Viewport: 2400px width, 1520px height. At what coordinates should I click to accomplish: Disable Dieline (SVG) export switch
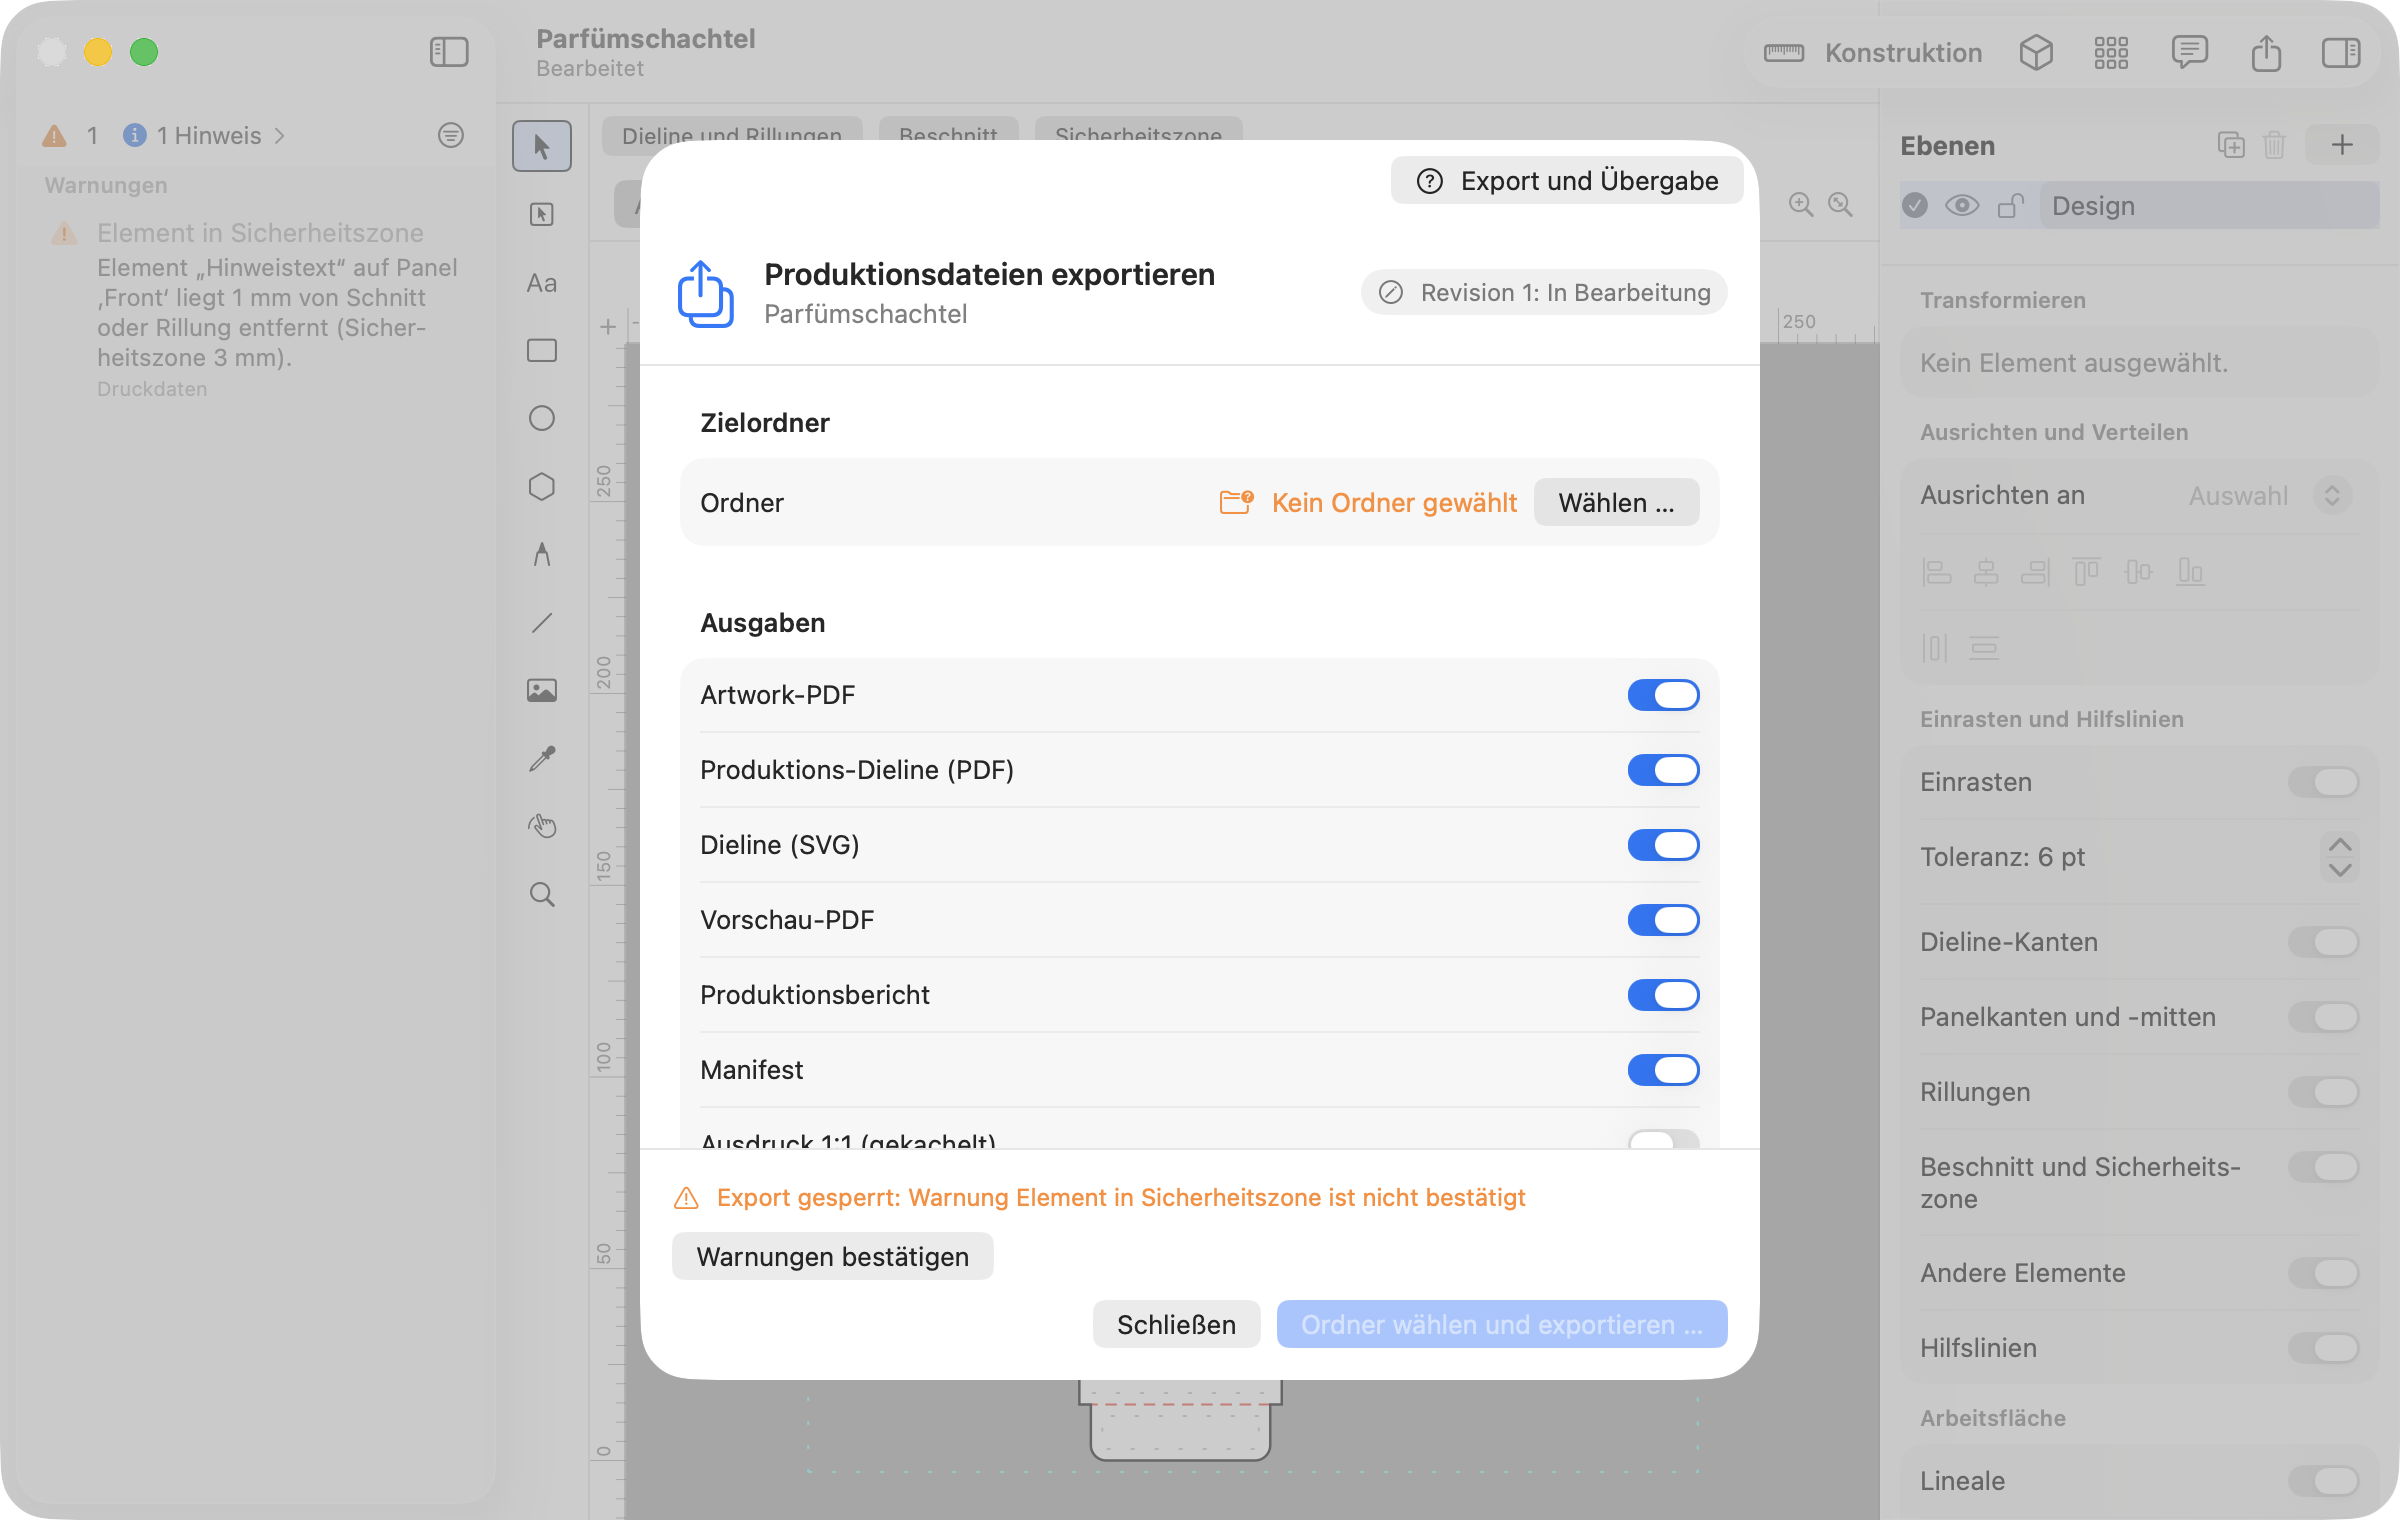1663,845
